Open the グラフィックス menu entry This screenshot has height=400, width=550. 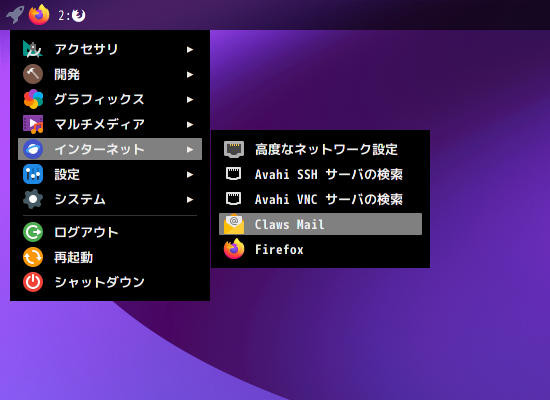(110, 99)
